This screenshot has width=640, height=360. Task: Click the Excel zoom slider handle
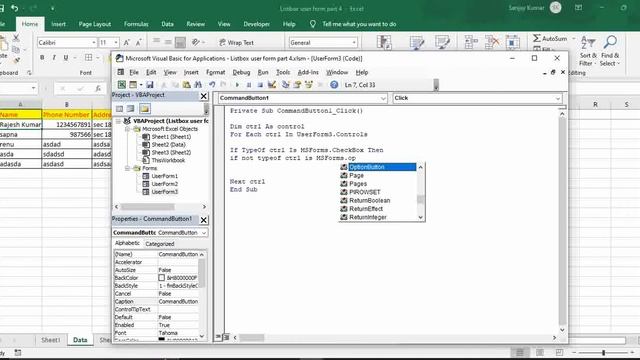pyautogui.click(x=603, y=352)
